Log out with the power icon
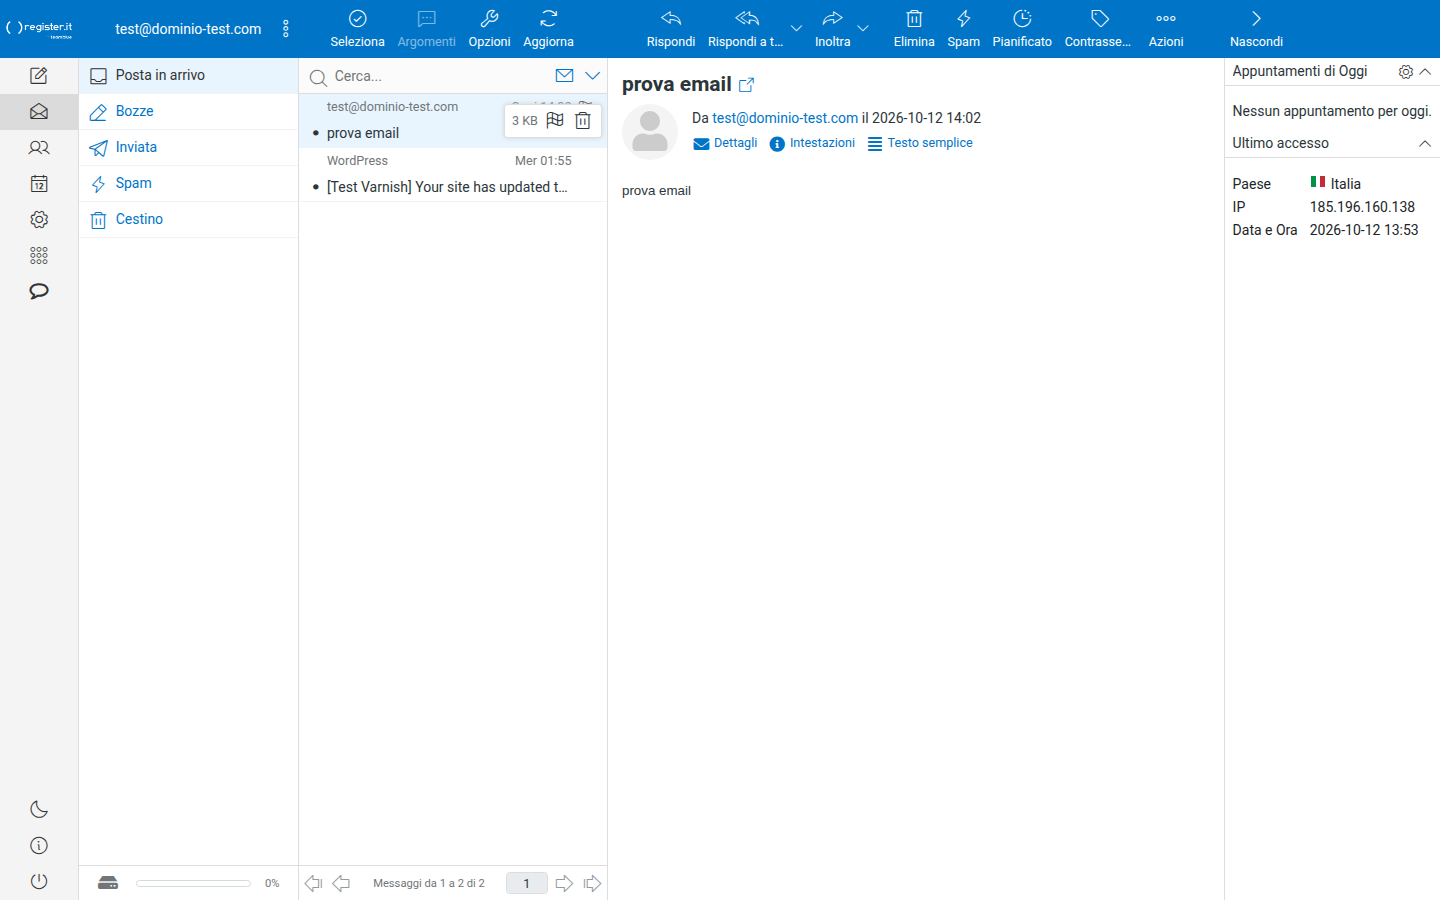The image size is (1440, 900). [39, 882]
